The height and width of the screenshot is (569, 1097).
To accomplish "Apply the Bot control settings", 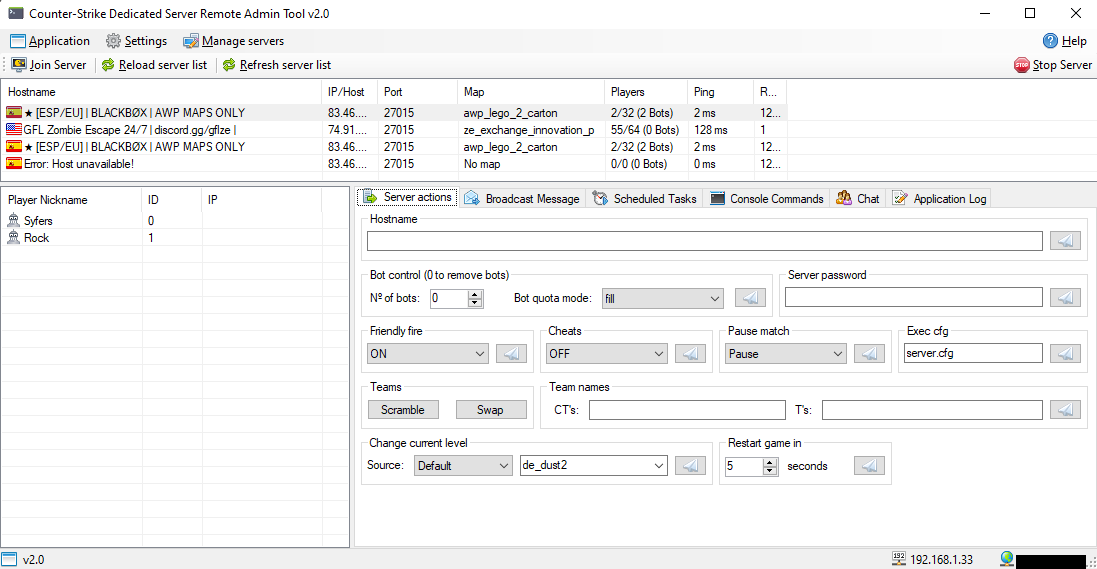I will pos(750,298).
